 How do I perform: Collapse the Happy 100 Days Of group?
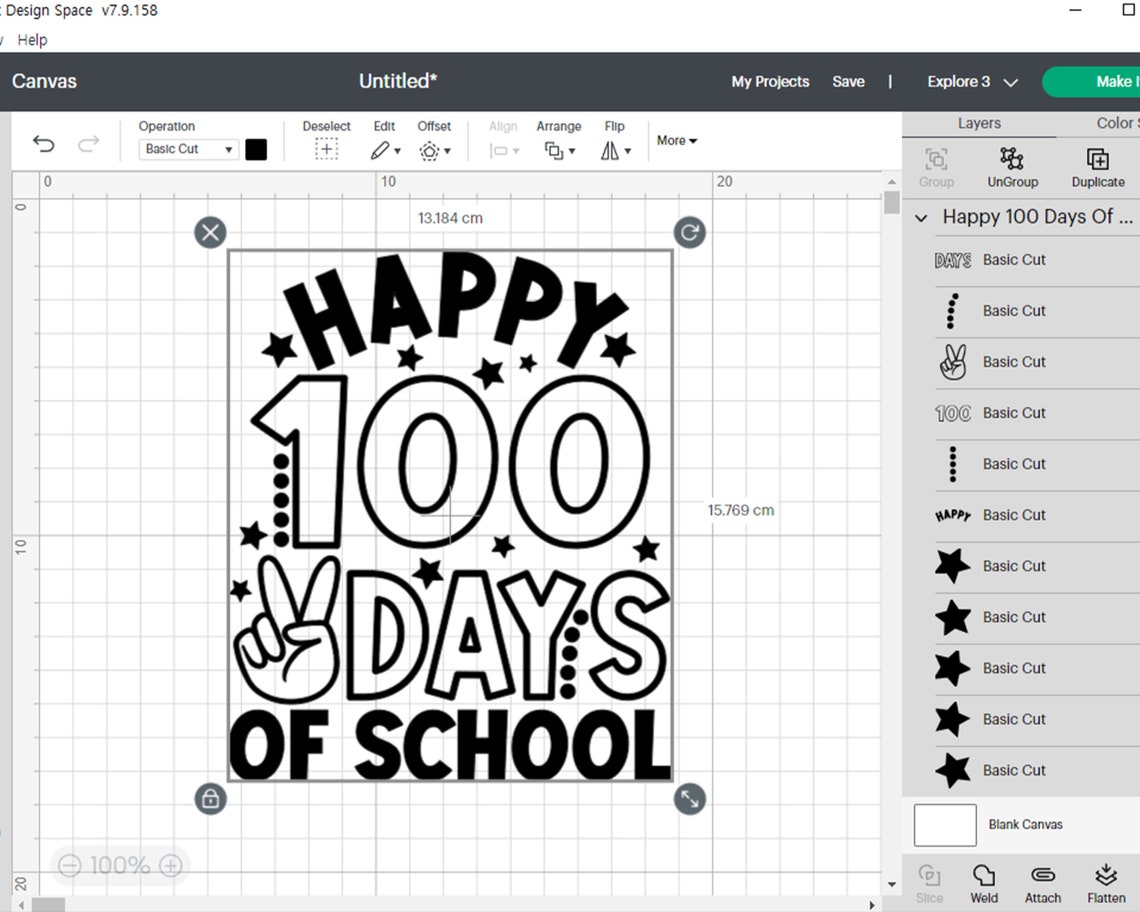tap(921, 217)
